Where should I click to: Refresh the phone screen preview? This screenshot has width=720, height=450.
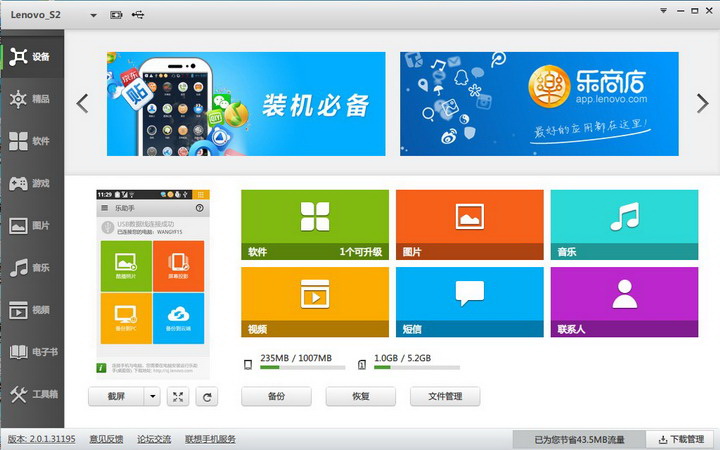[x=207, y=397]
